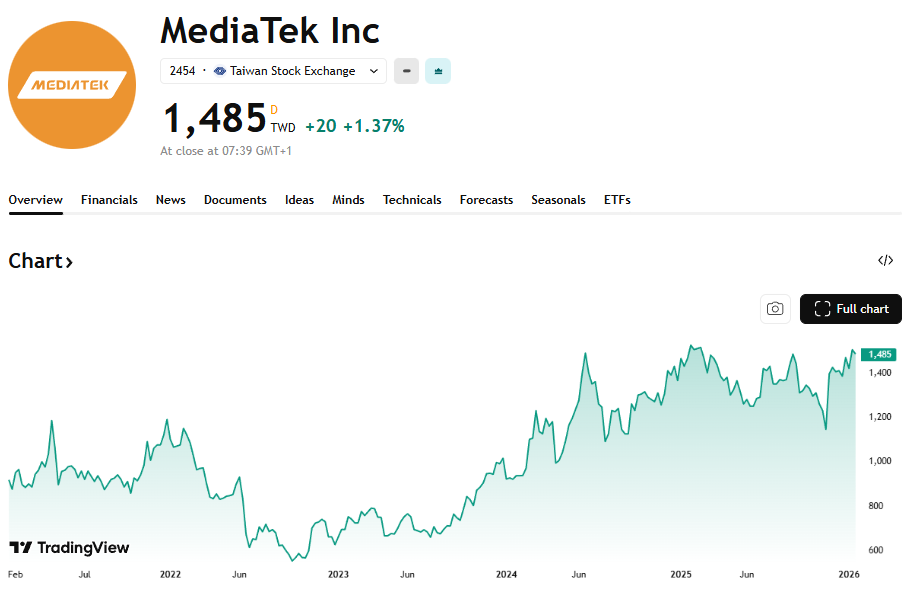The height and width of the screenshot is (590, 906).
Task: Click the TradingView logo on chart
Action: coord(69,547)
